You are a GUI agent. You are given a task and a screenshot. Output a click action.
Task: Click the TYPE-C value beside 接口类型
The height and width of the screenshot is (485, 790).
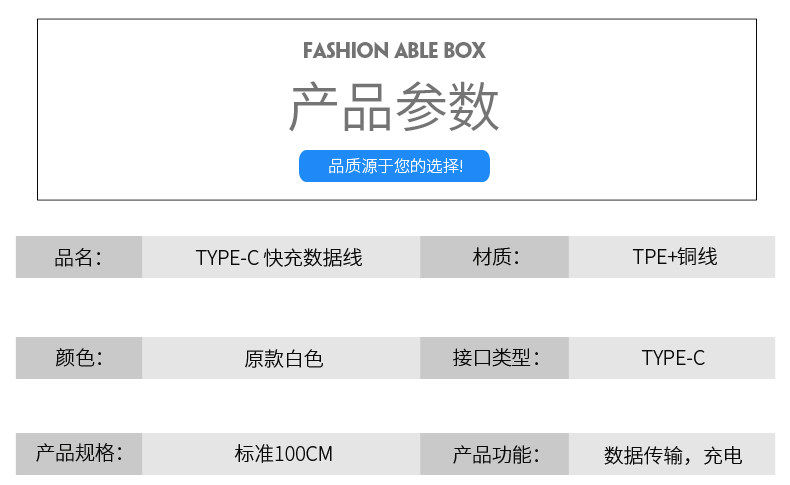click(x=673, y=358)
